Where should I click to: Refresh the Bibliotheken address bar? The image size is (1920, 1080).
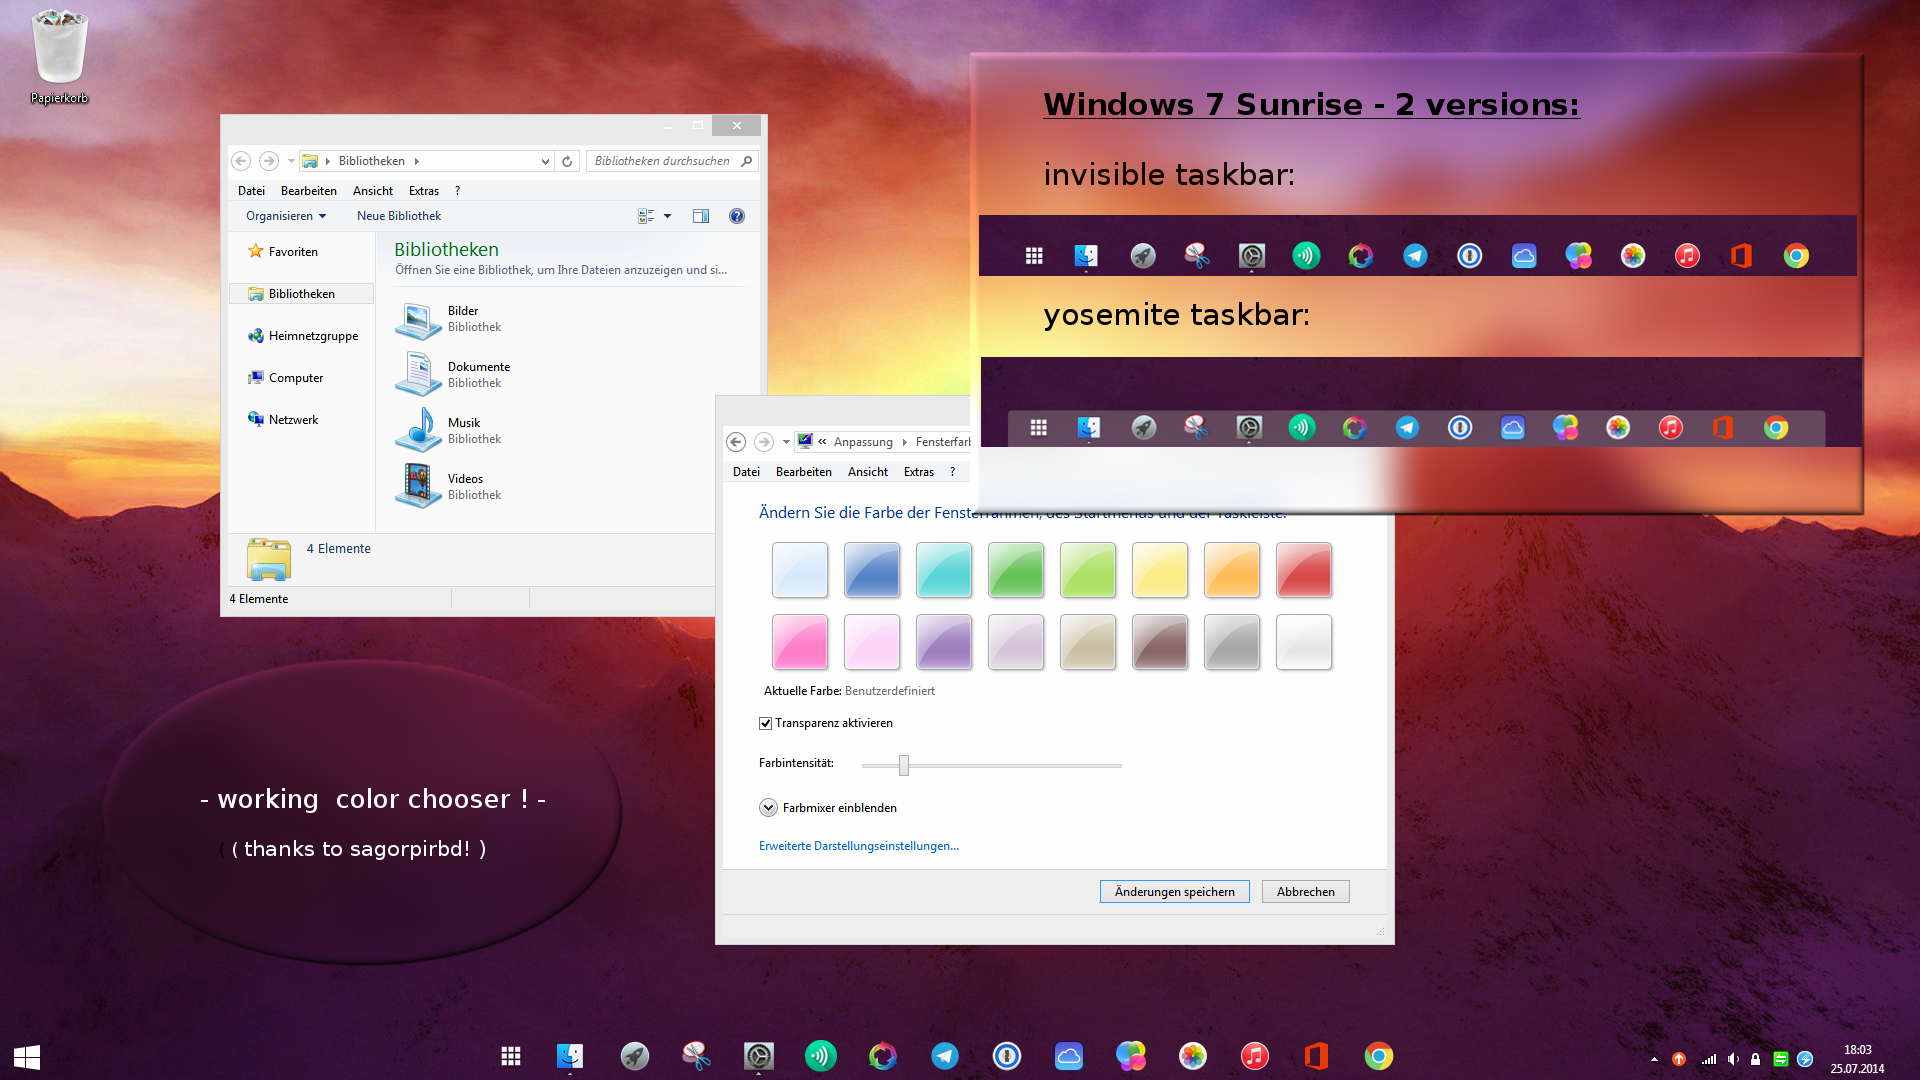(567, 161)
